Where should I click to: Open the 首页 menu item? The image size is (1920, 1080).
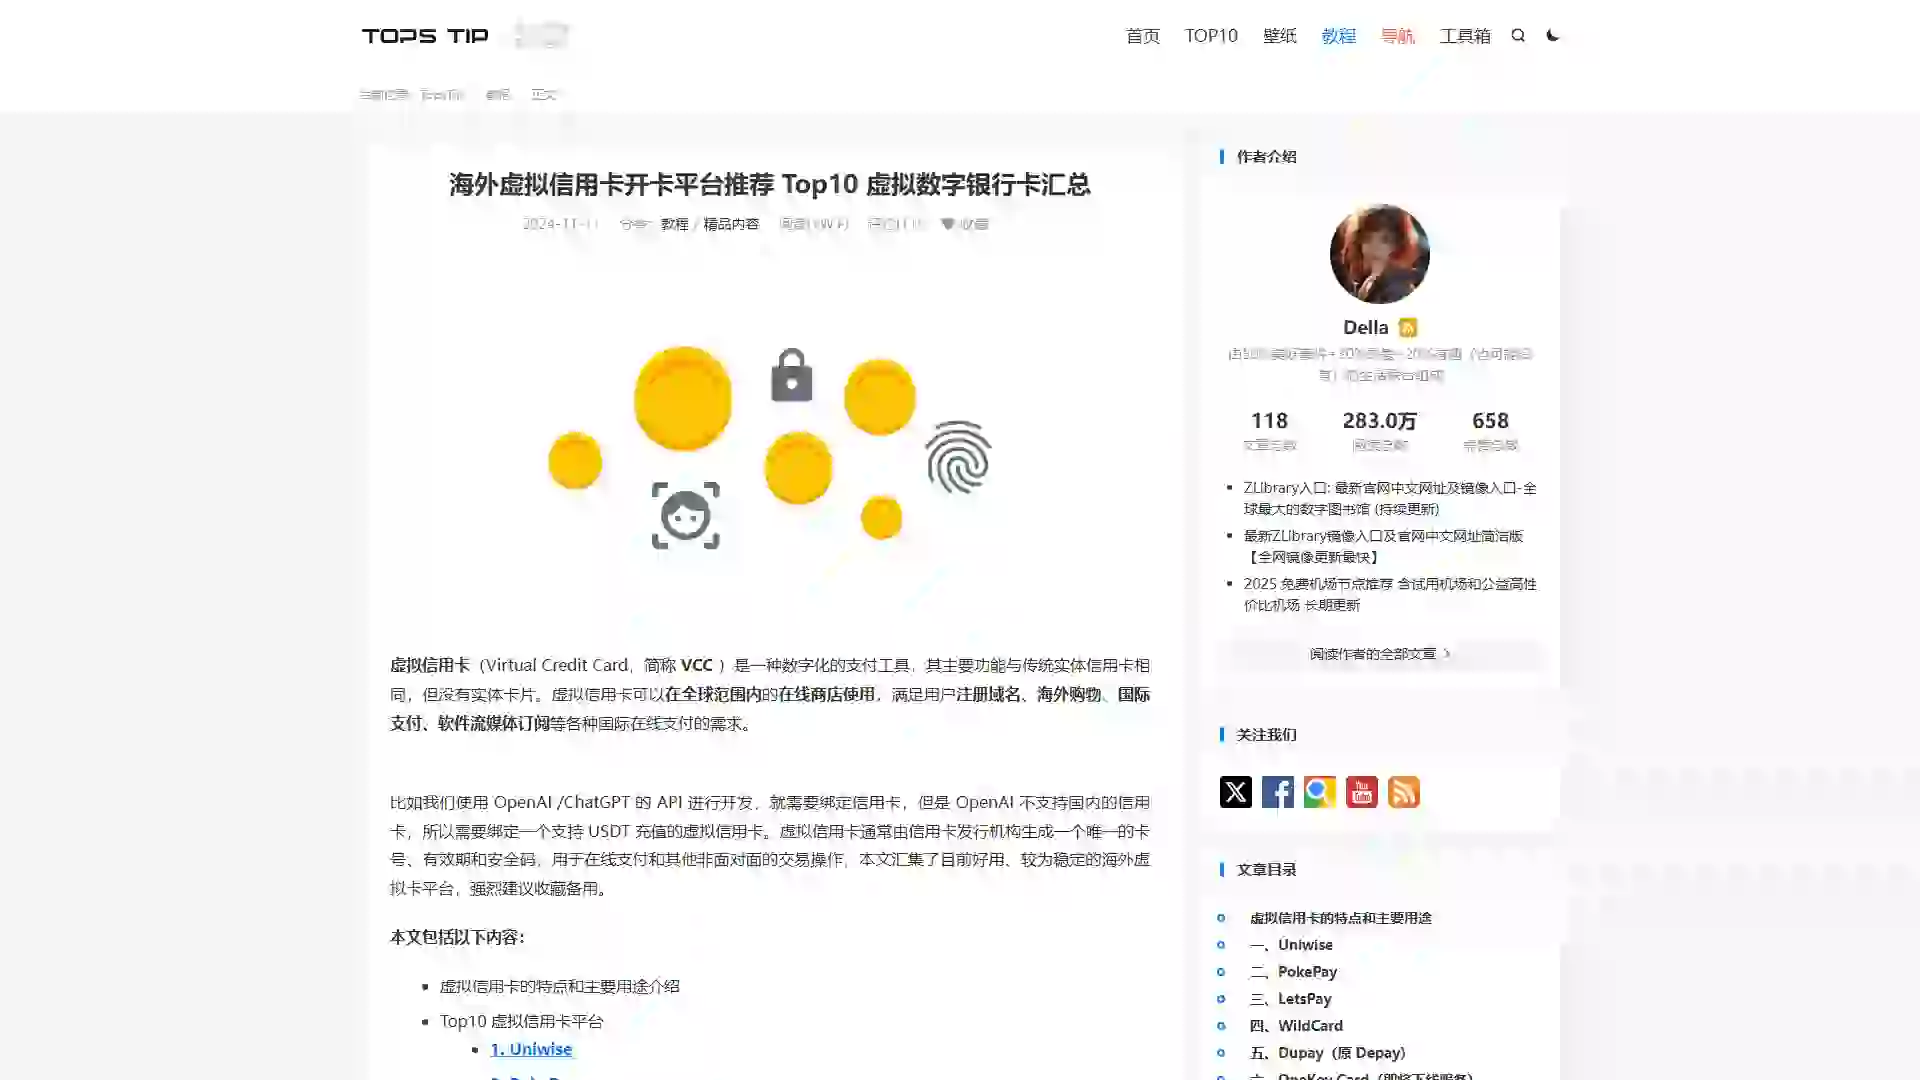click(x=1143, y=36)
